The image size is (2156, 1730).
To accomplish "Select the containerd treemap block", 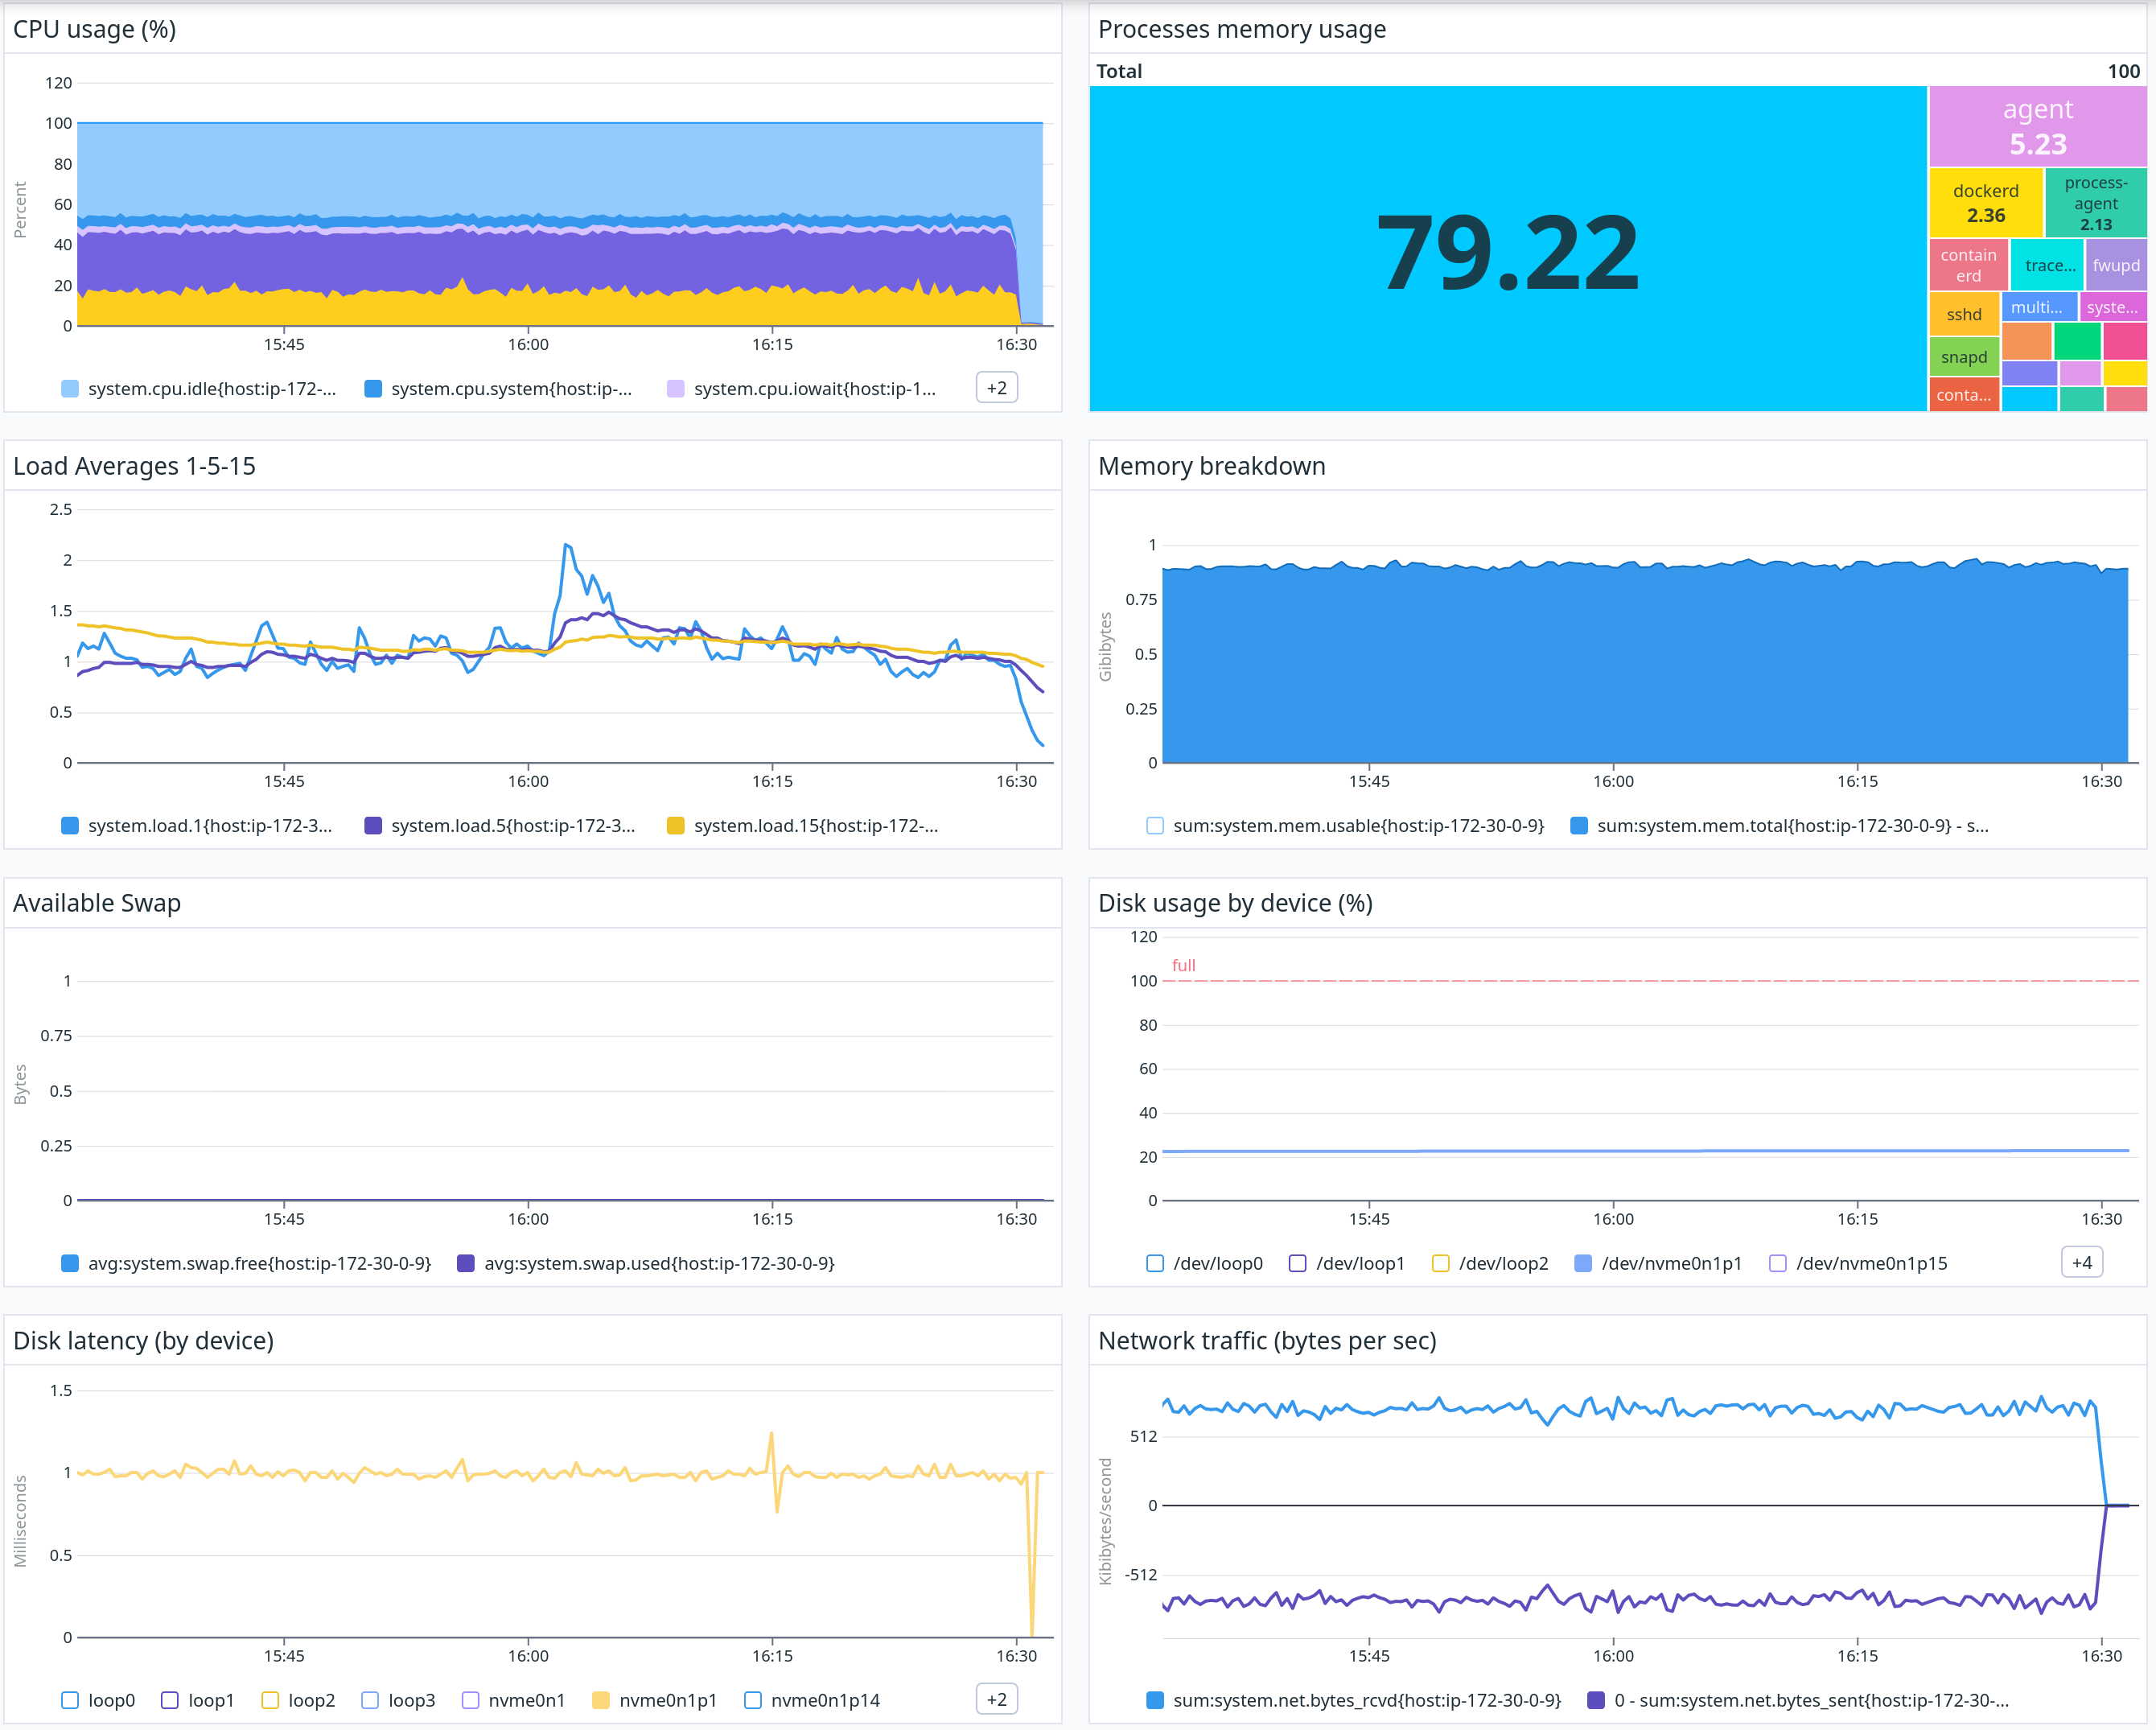I will click(1968, 265).
